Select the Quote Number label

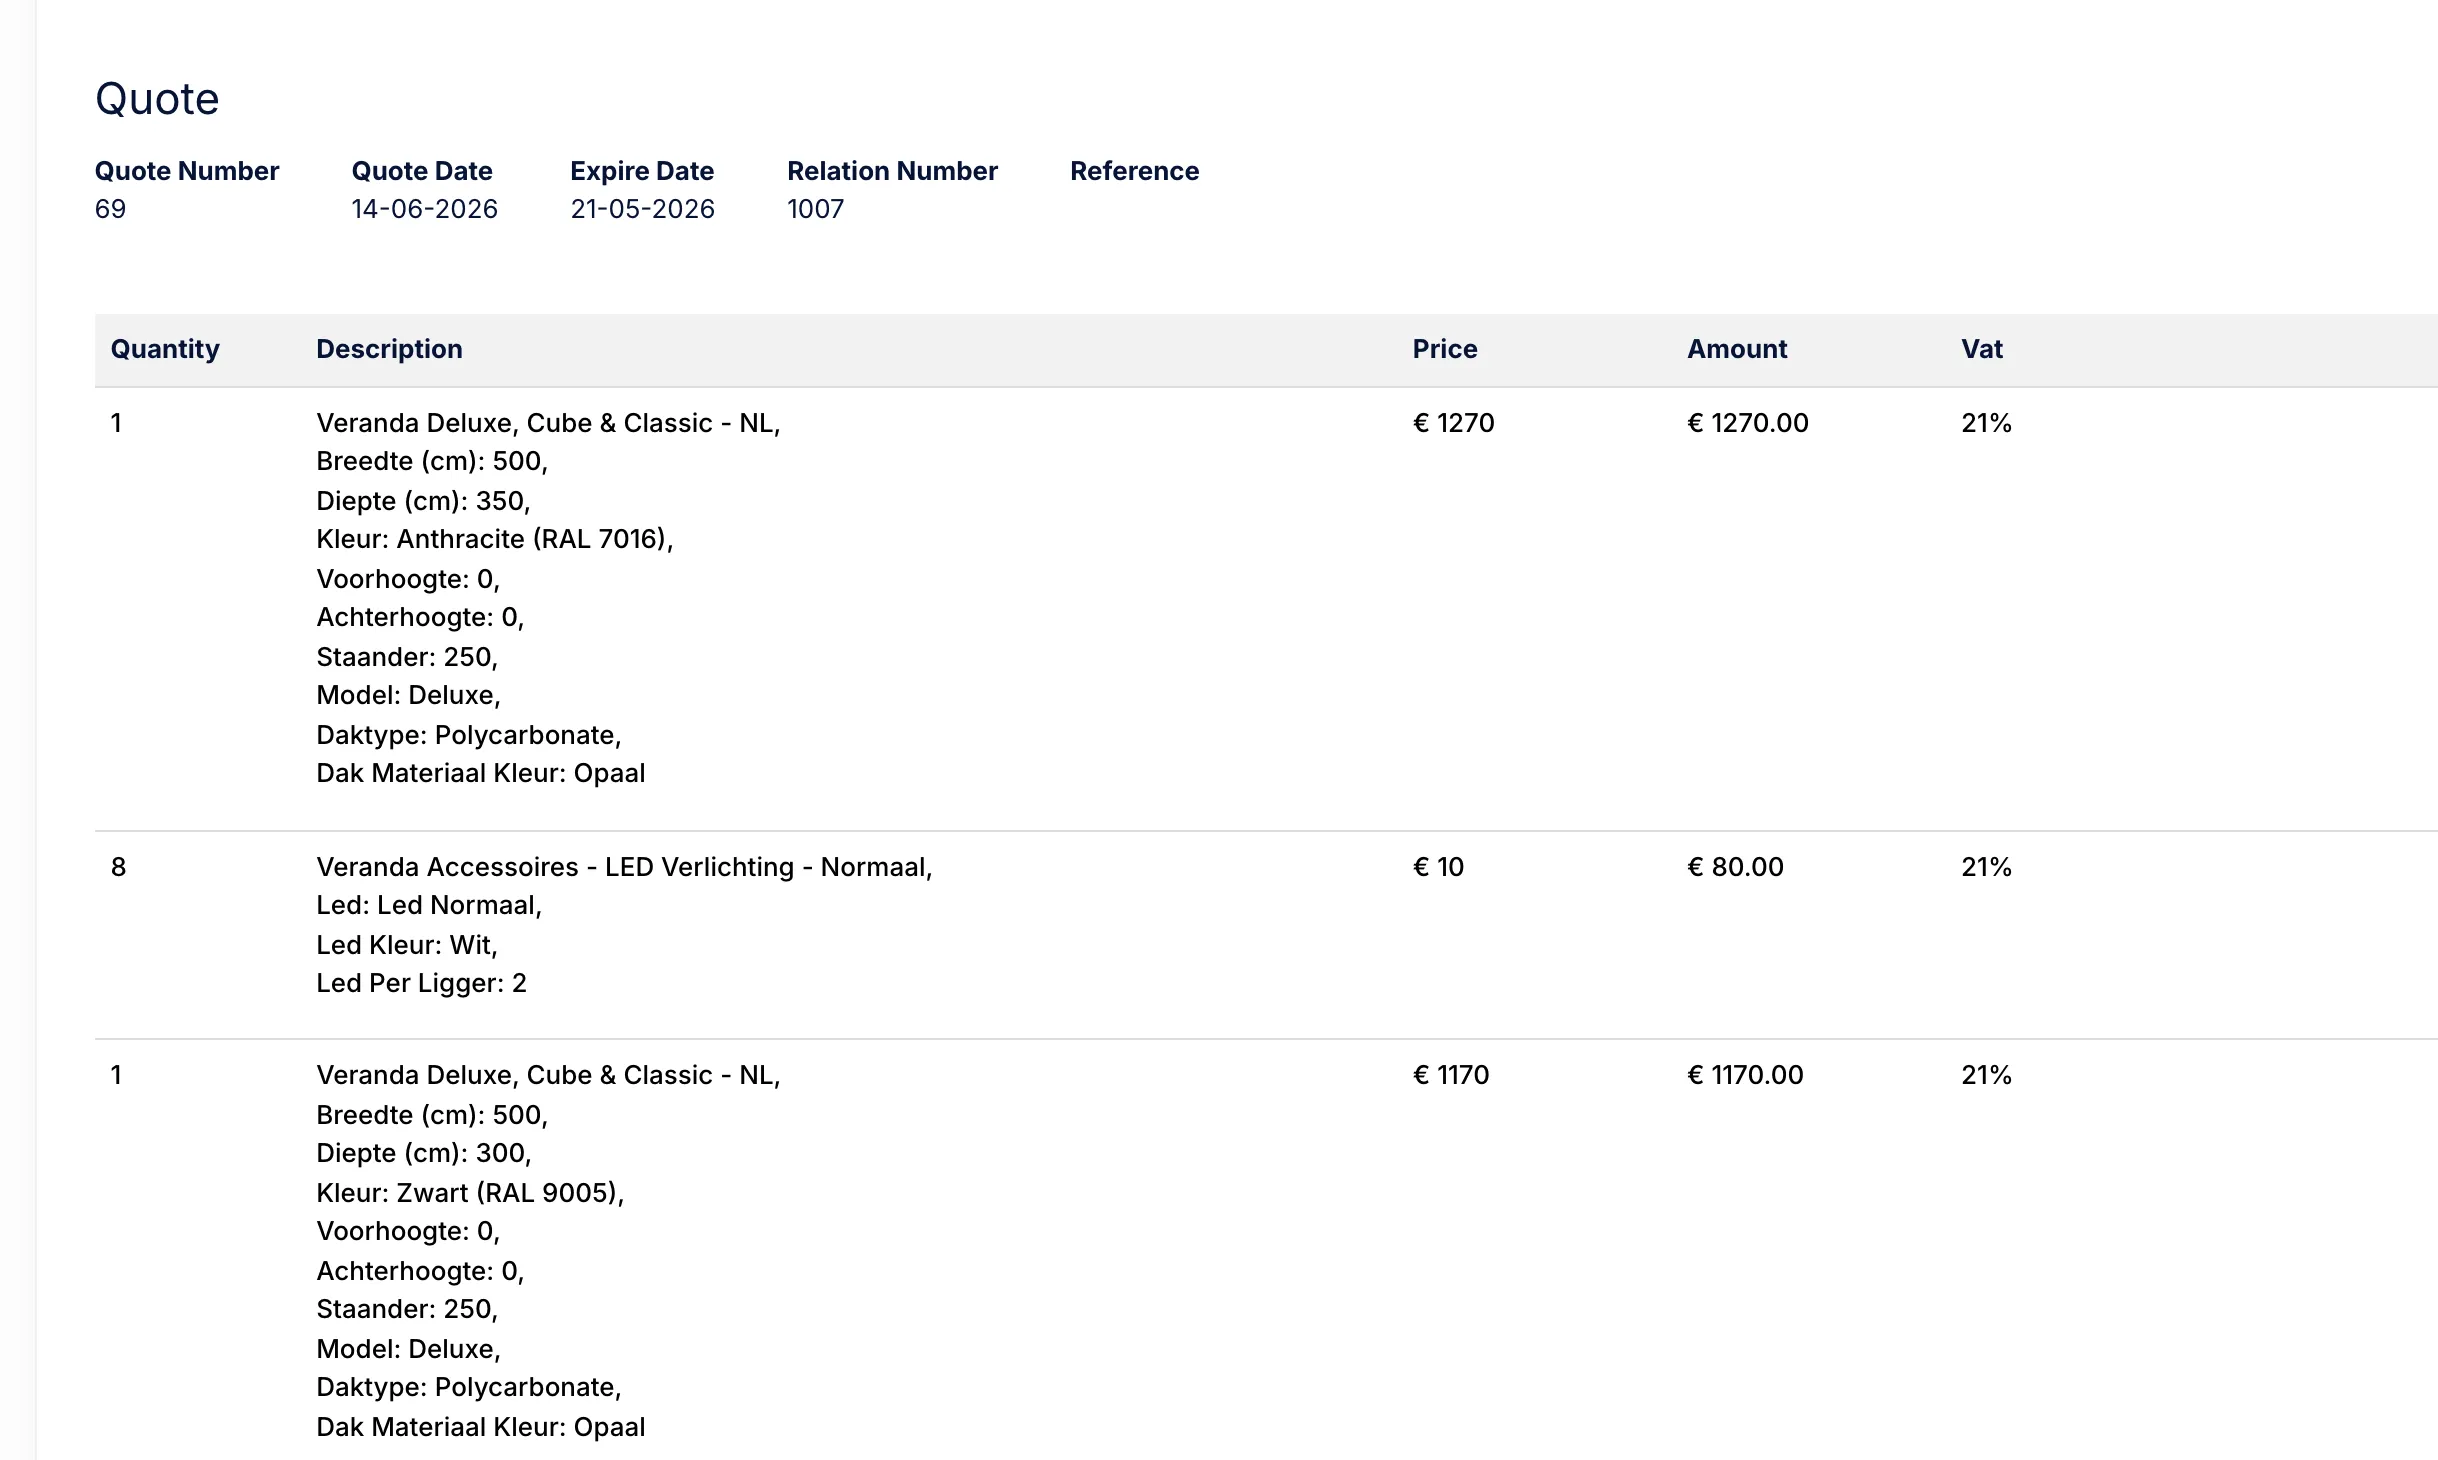pyautogui.click(x=187, y=171)
